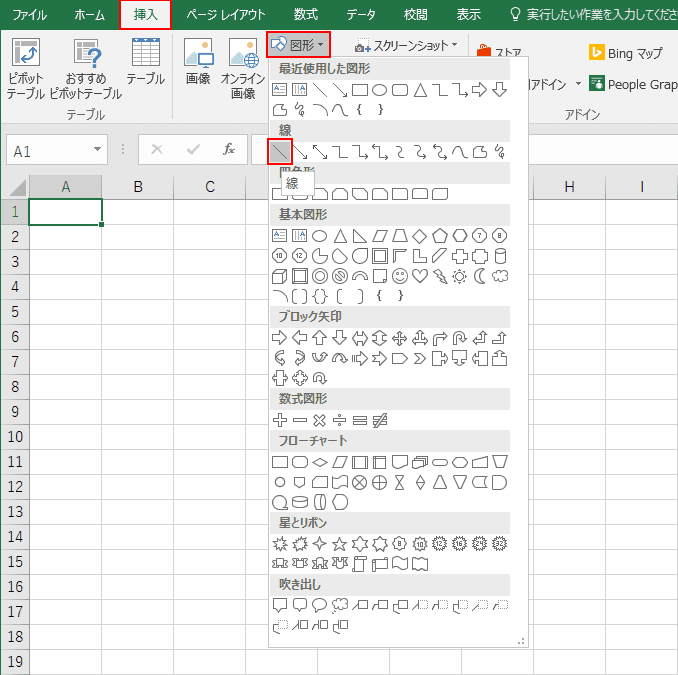Select the Scribble shape at end of 線 row

(x=500, y=152)
